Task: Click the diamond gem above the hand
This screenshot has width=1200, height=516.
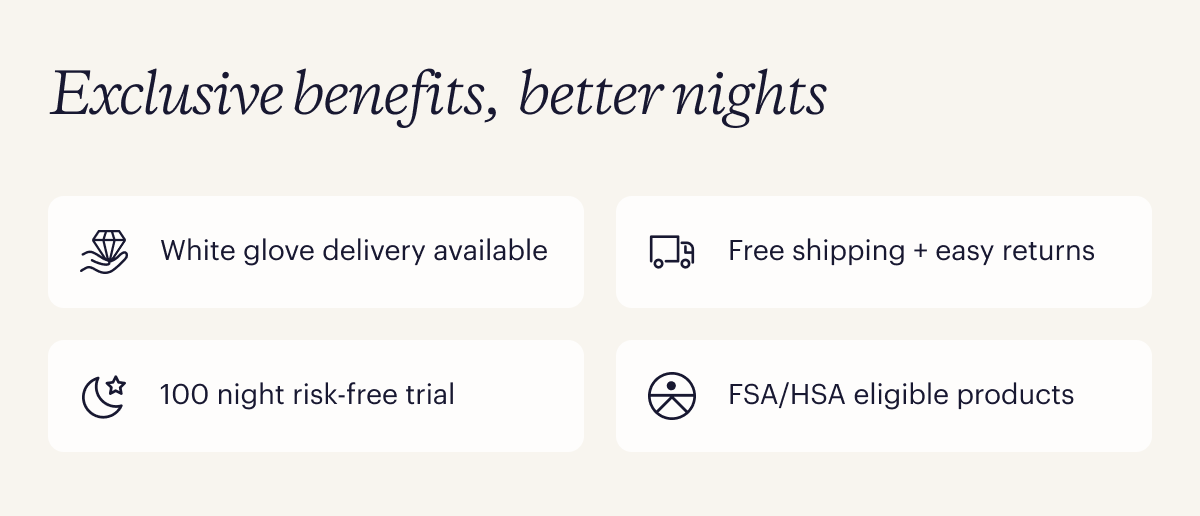Action: [107, 243]
